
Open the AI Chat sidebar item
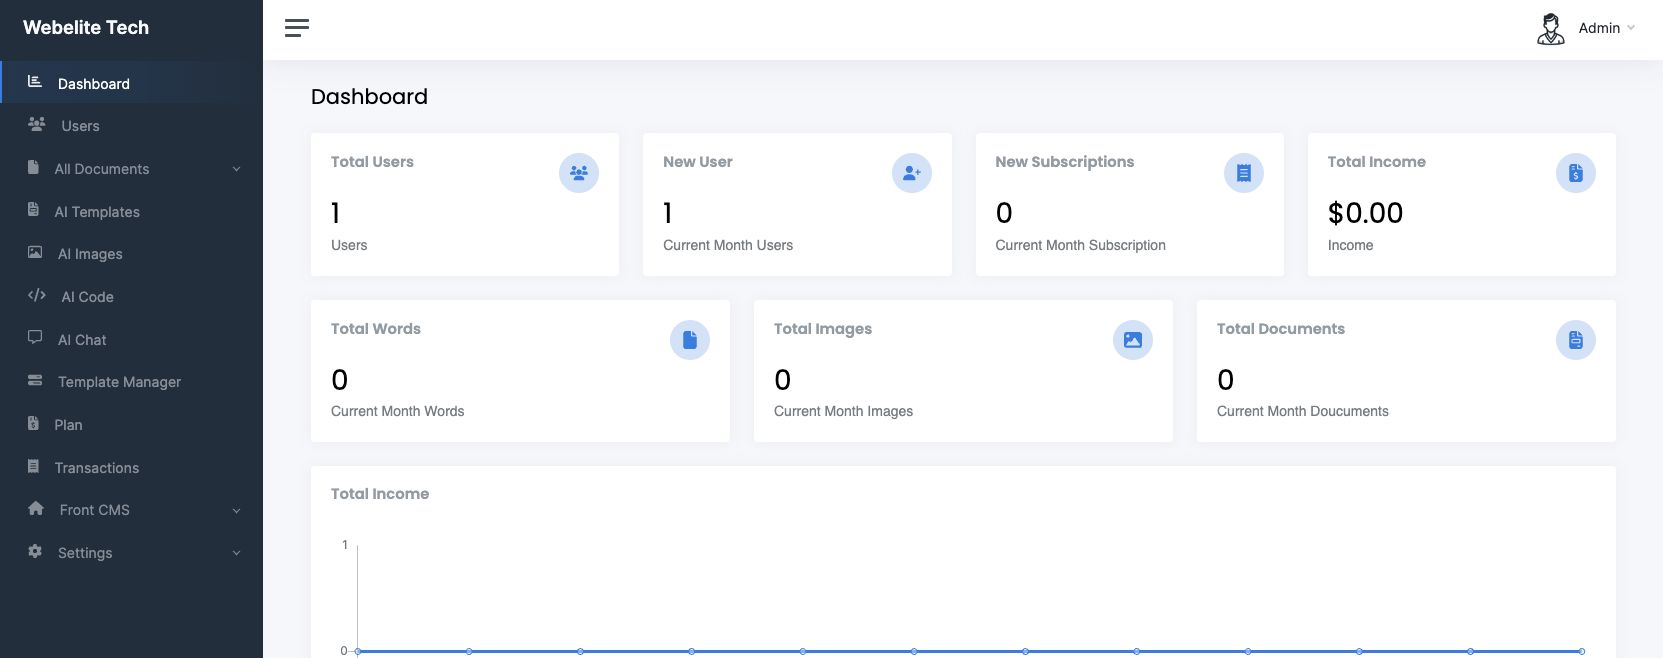point(82,340)
